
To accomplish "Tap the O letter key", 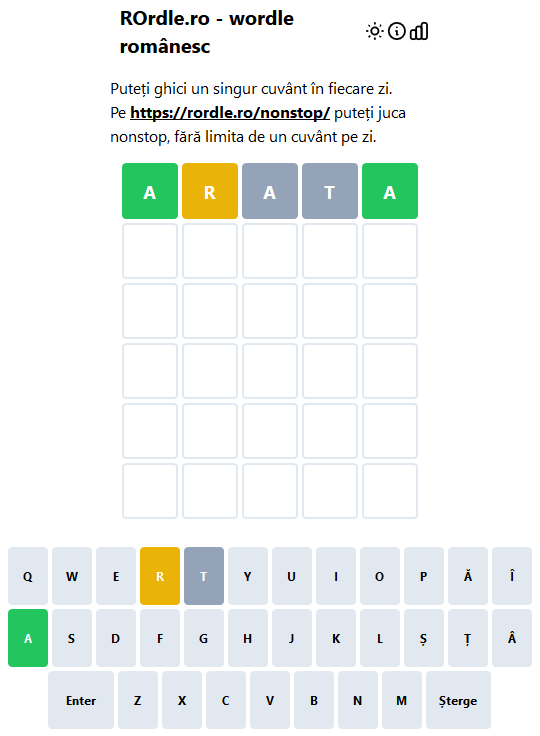I will coord(380,576).
